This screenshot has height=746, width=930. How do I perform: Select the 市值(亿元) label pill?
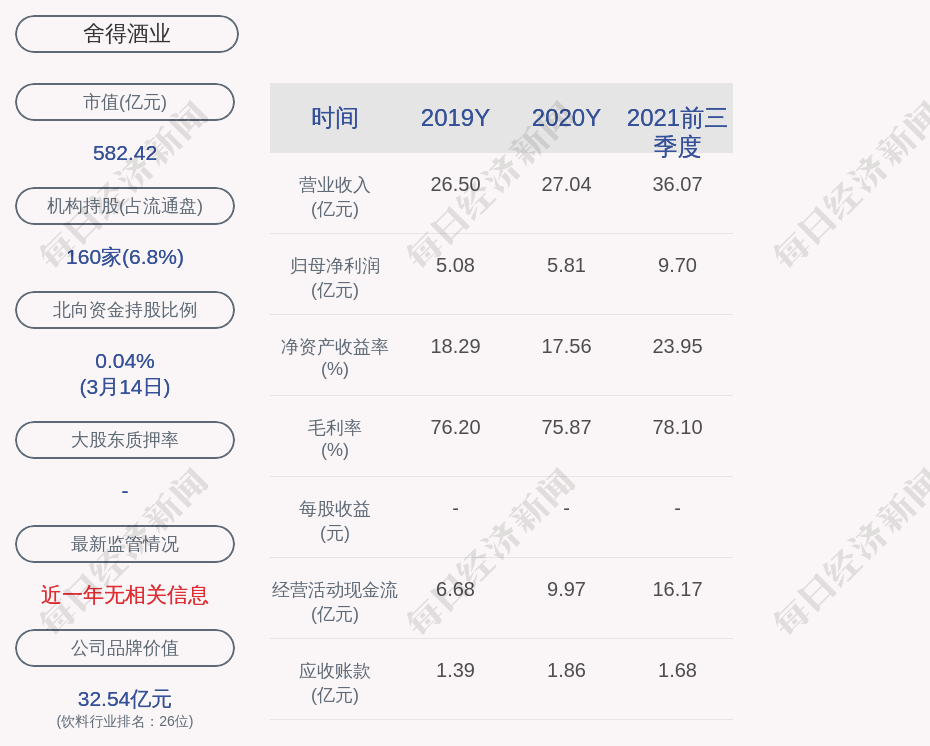(x=125, y=102)
